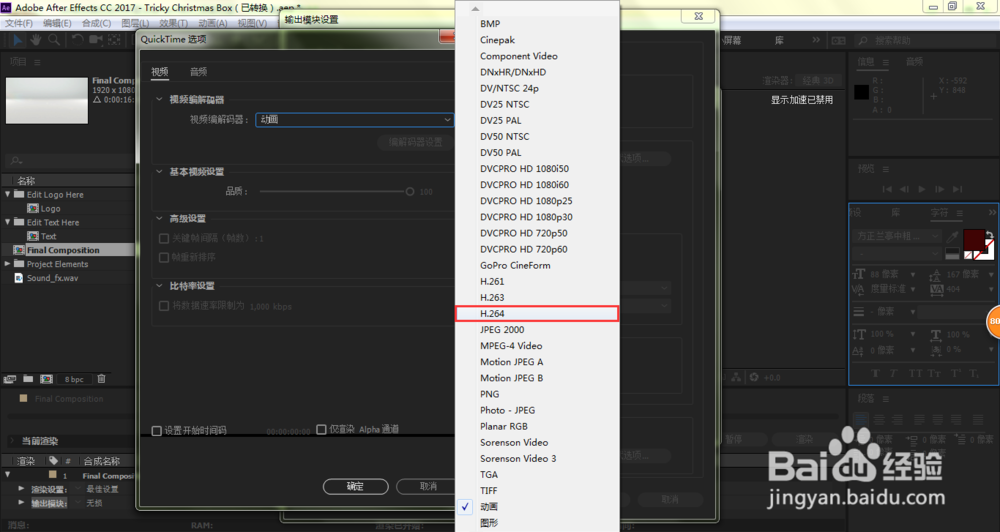
Task: Click the Small Caps Tt icon
Action: click(934, 373)
